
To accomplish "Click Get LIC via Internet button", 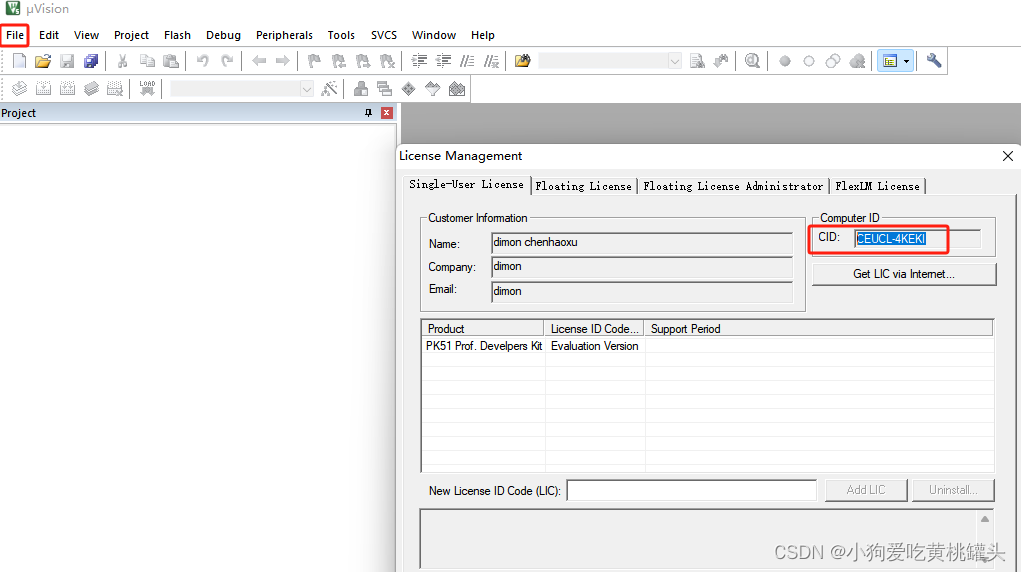I will click(904, 274).
